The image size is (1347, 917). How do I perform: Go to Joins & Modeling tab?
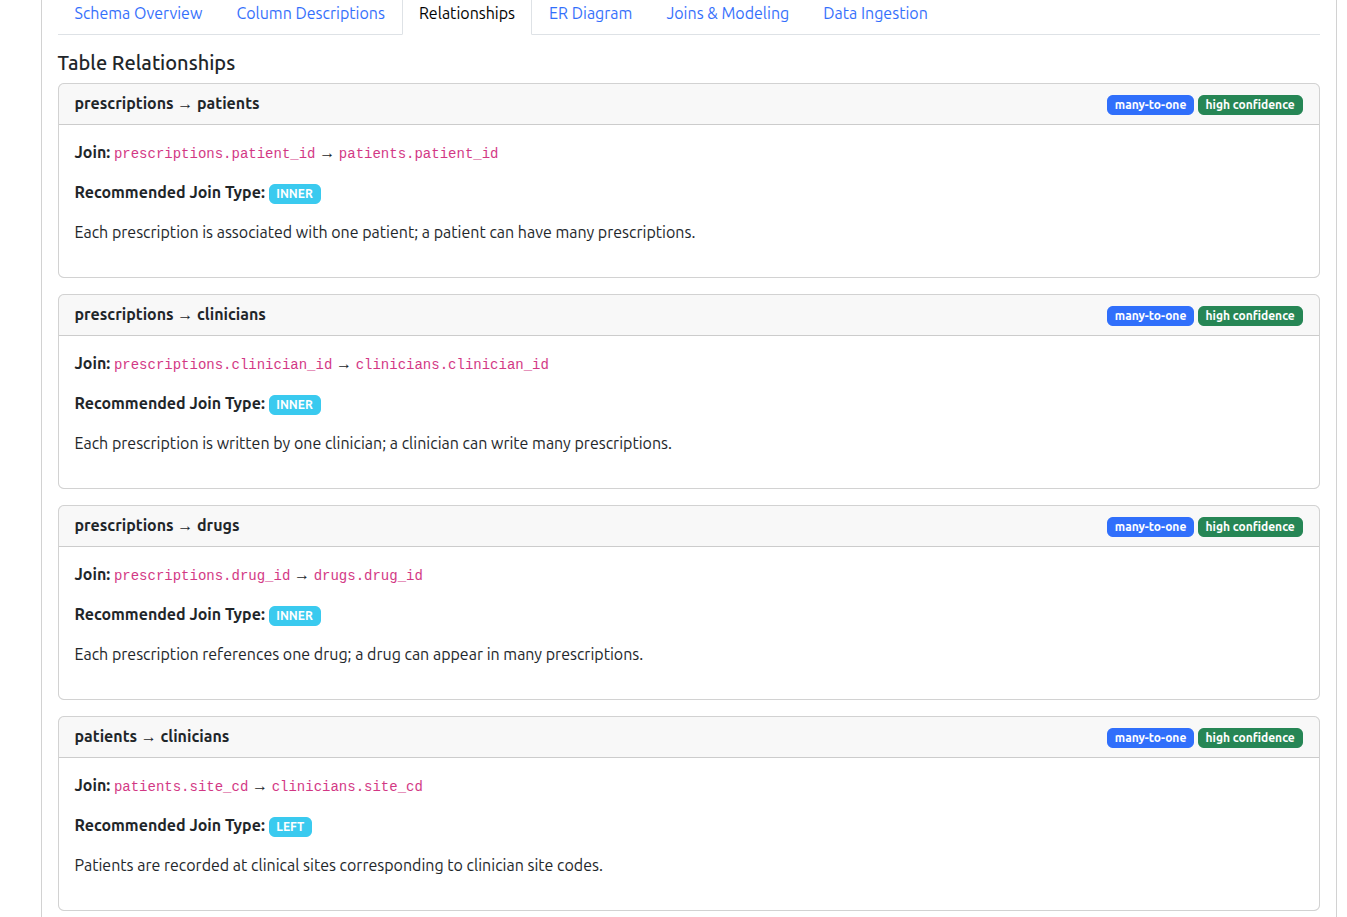(727, 14)
